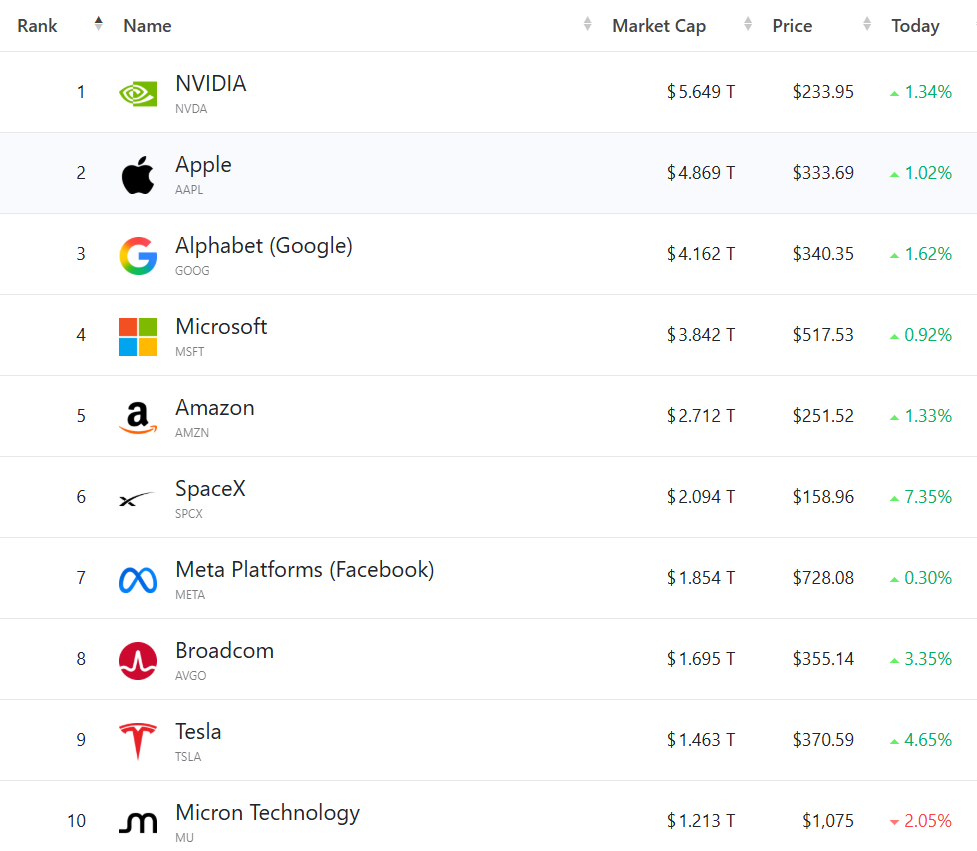Open the Alphabet (Google) company link
The image size is (977, 851).
click(x=264, y=246)
